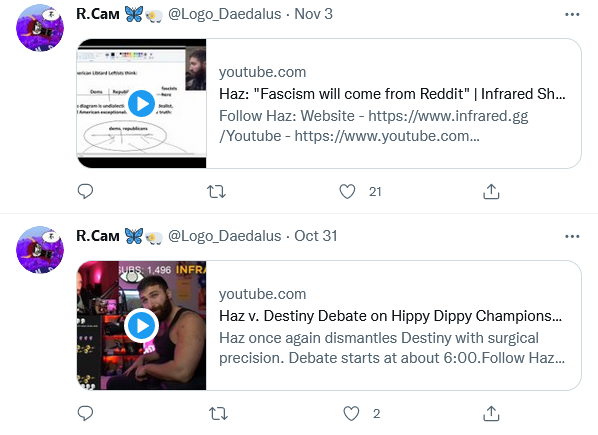Open the R.Сам display name on second tweet
The width and height of the screenshot is (598, 435).
point(98,236)
